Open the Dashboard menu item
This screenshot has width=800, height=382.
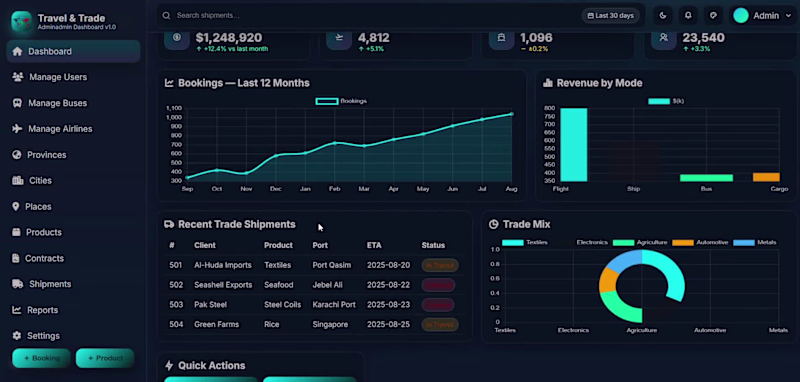click(x=73, y=51)
